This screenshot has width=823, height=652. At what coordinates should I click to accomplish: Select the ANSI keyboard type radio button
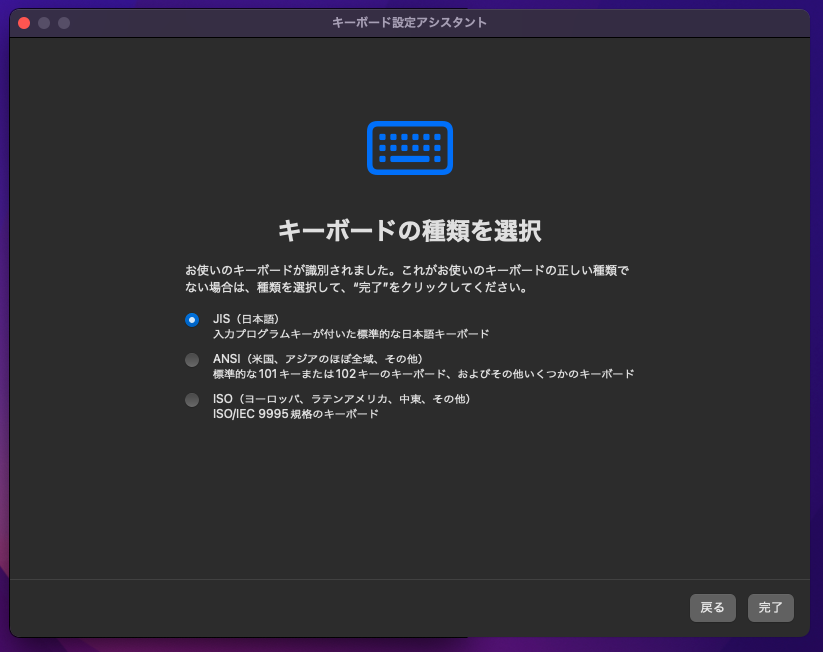click(192, 360)
